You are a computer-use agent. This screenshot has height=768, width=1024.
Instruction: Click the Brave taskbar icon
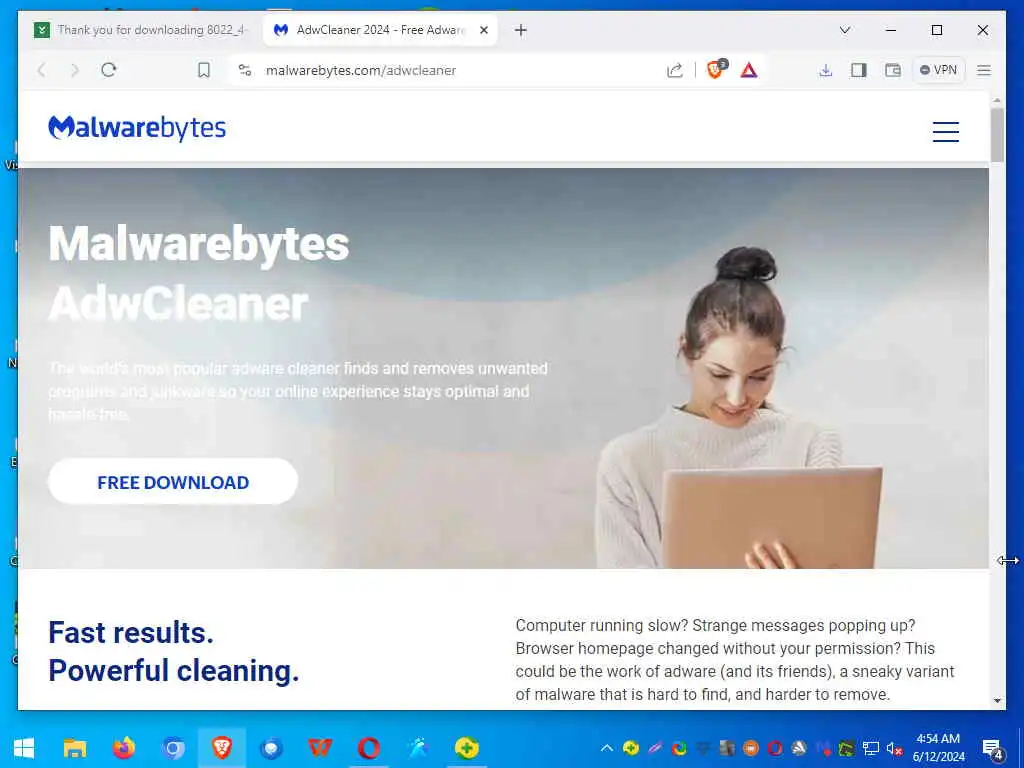222,748
